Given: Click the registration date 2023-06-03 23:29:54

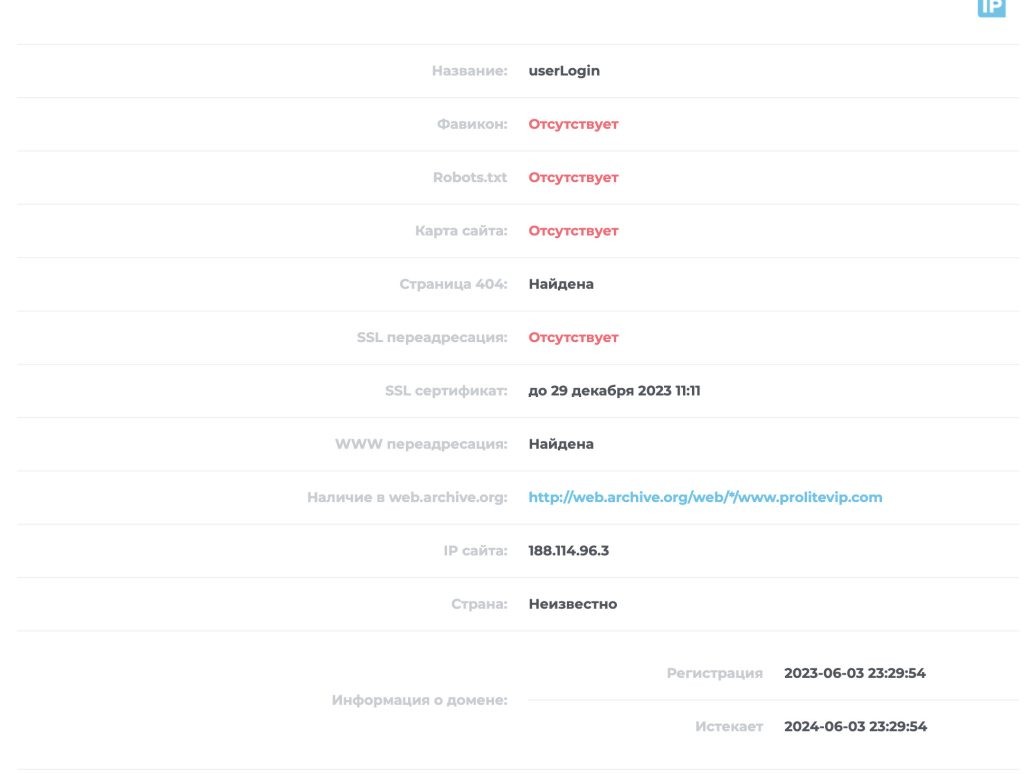Looking at the screenshot, I should pyautogui.click(x=854, y=673).
